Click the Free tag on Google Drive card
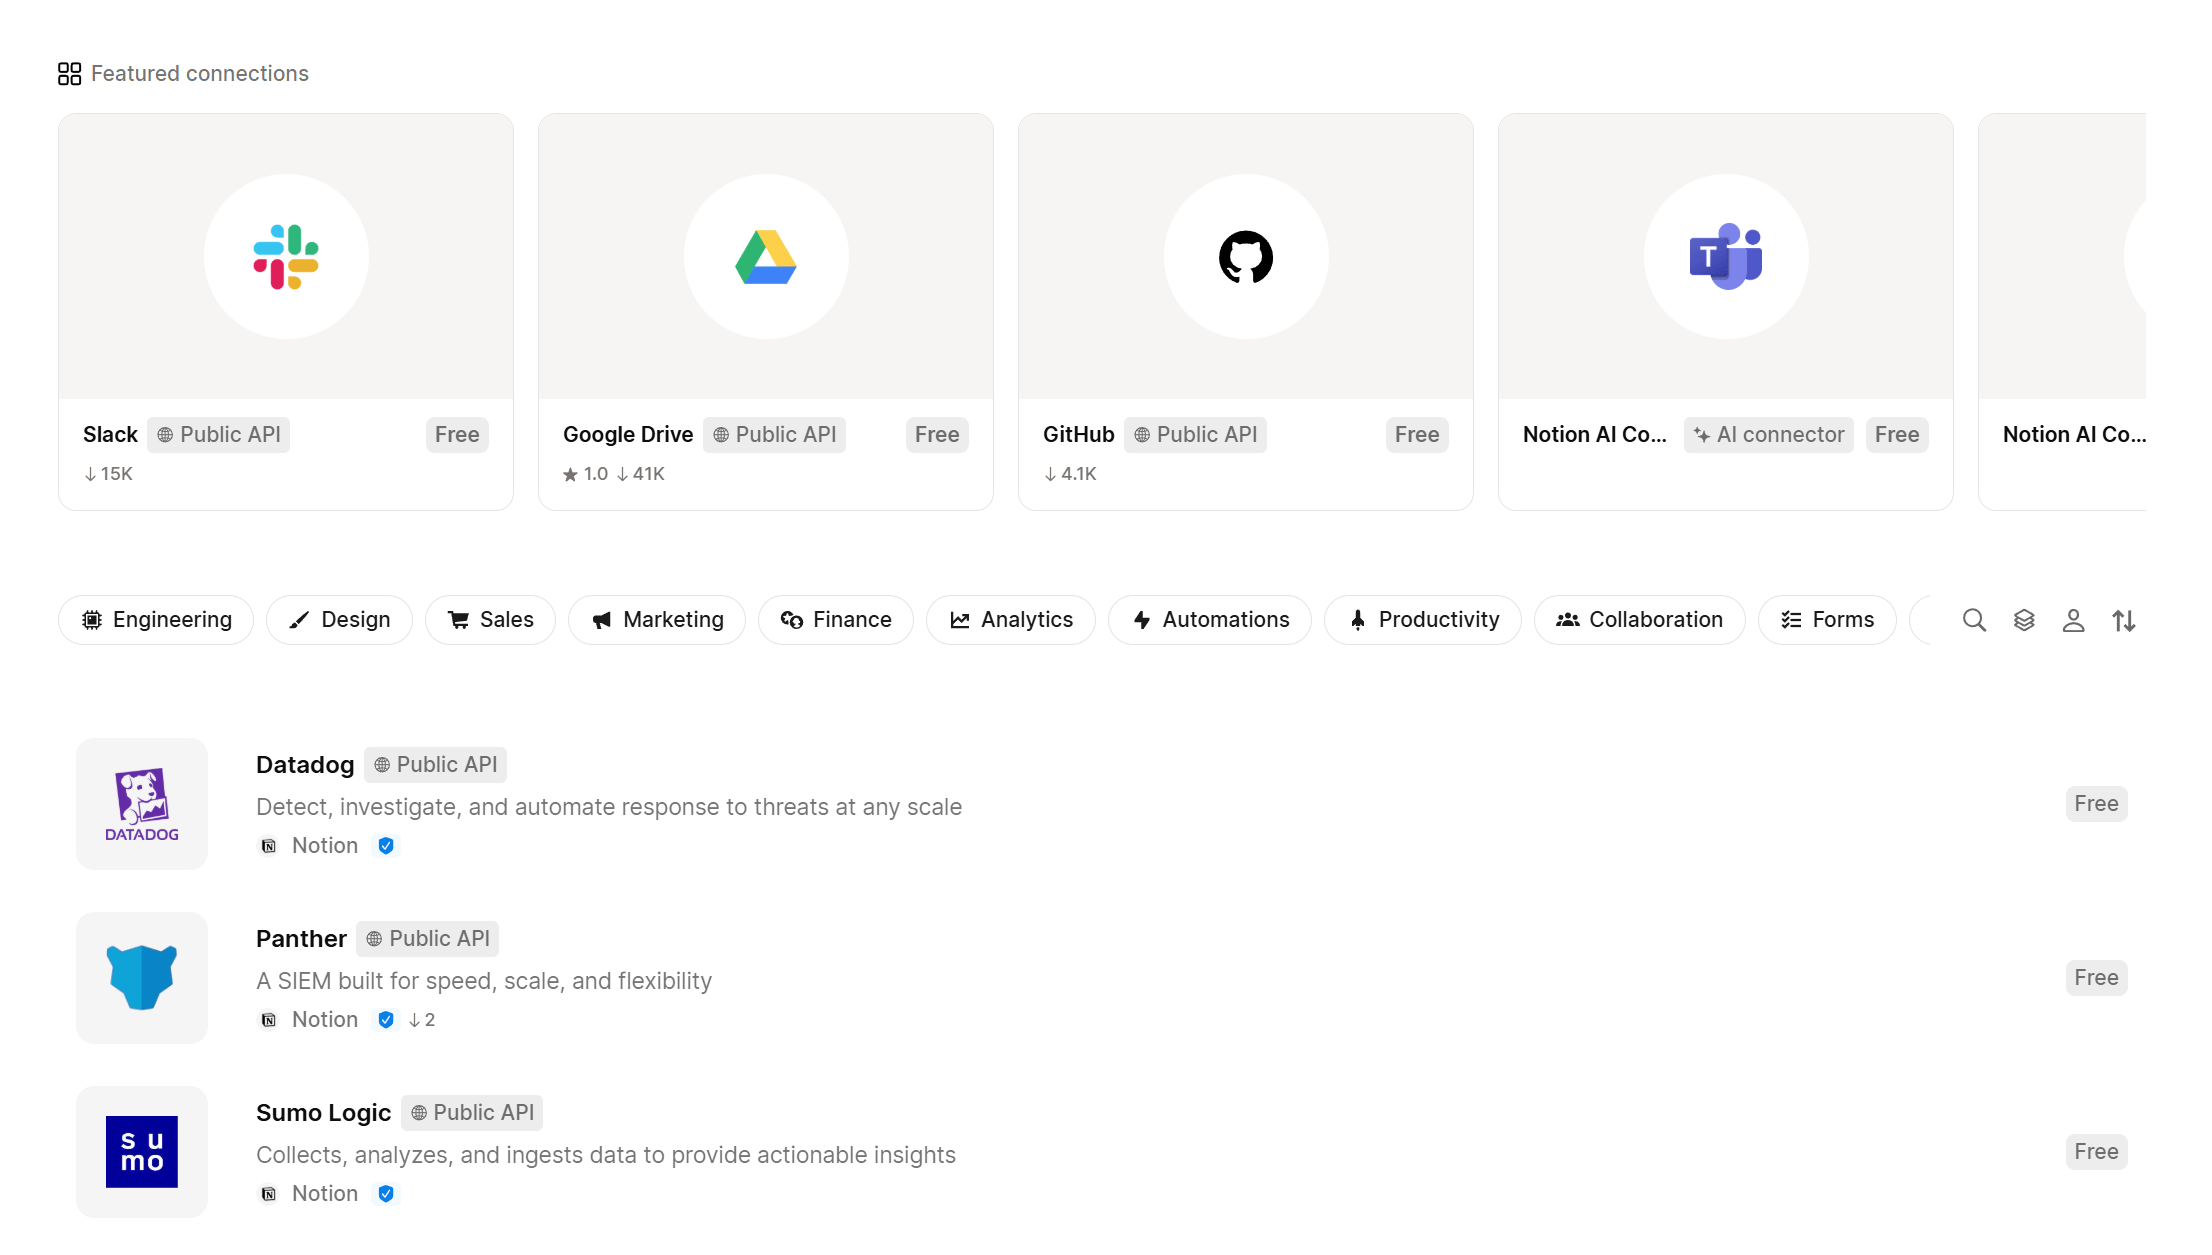 pyautogui.click(x=937, y=435)
